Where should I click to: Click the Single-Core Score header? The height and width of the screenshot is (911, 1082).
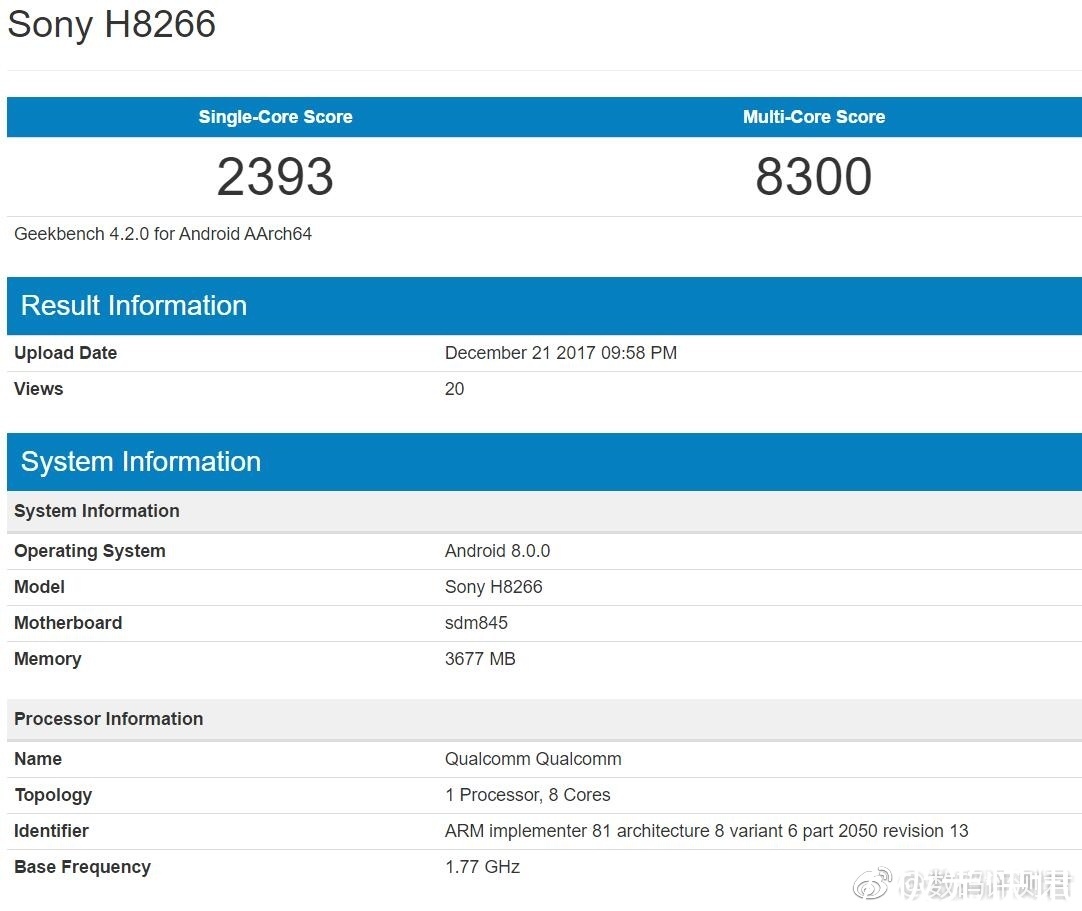tap(275, 117)
